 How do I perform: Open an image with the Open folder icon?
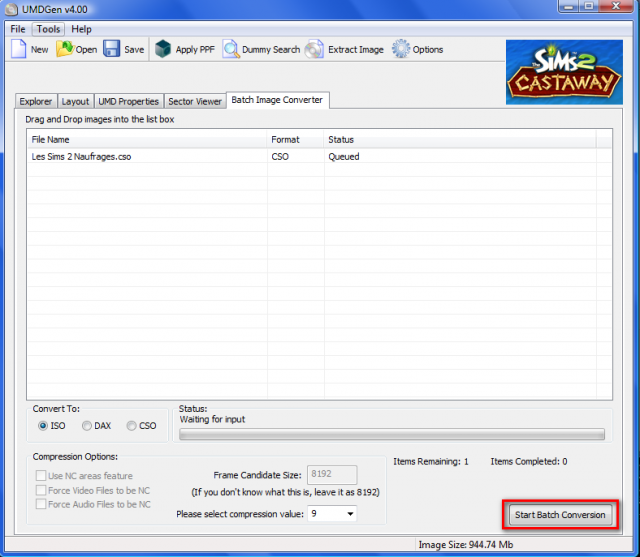point(64,49)
